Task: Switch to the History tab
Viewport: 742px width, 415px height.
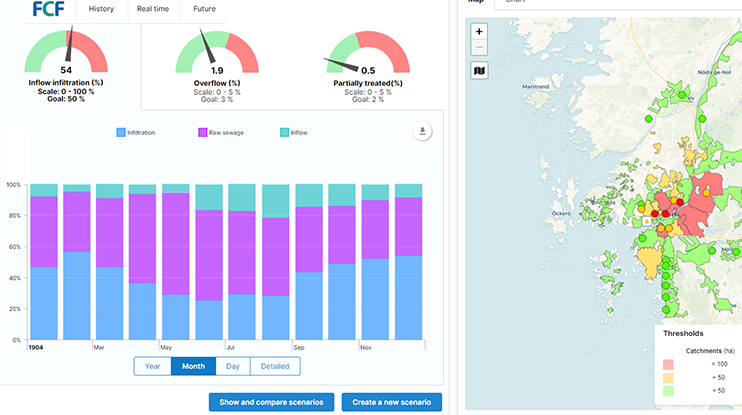Action: [x=101, y=9]
